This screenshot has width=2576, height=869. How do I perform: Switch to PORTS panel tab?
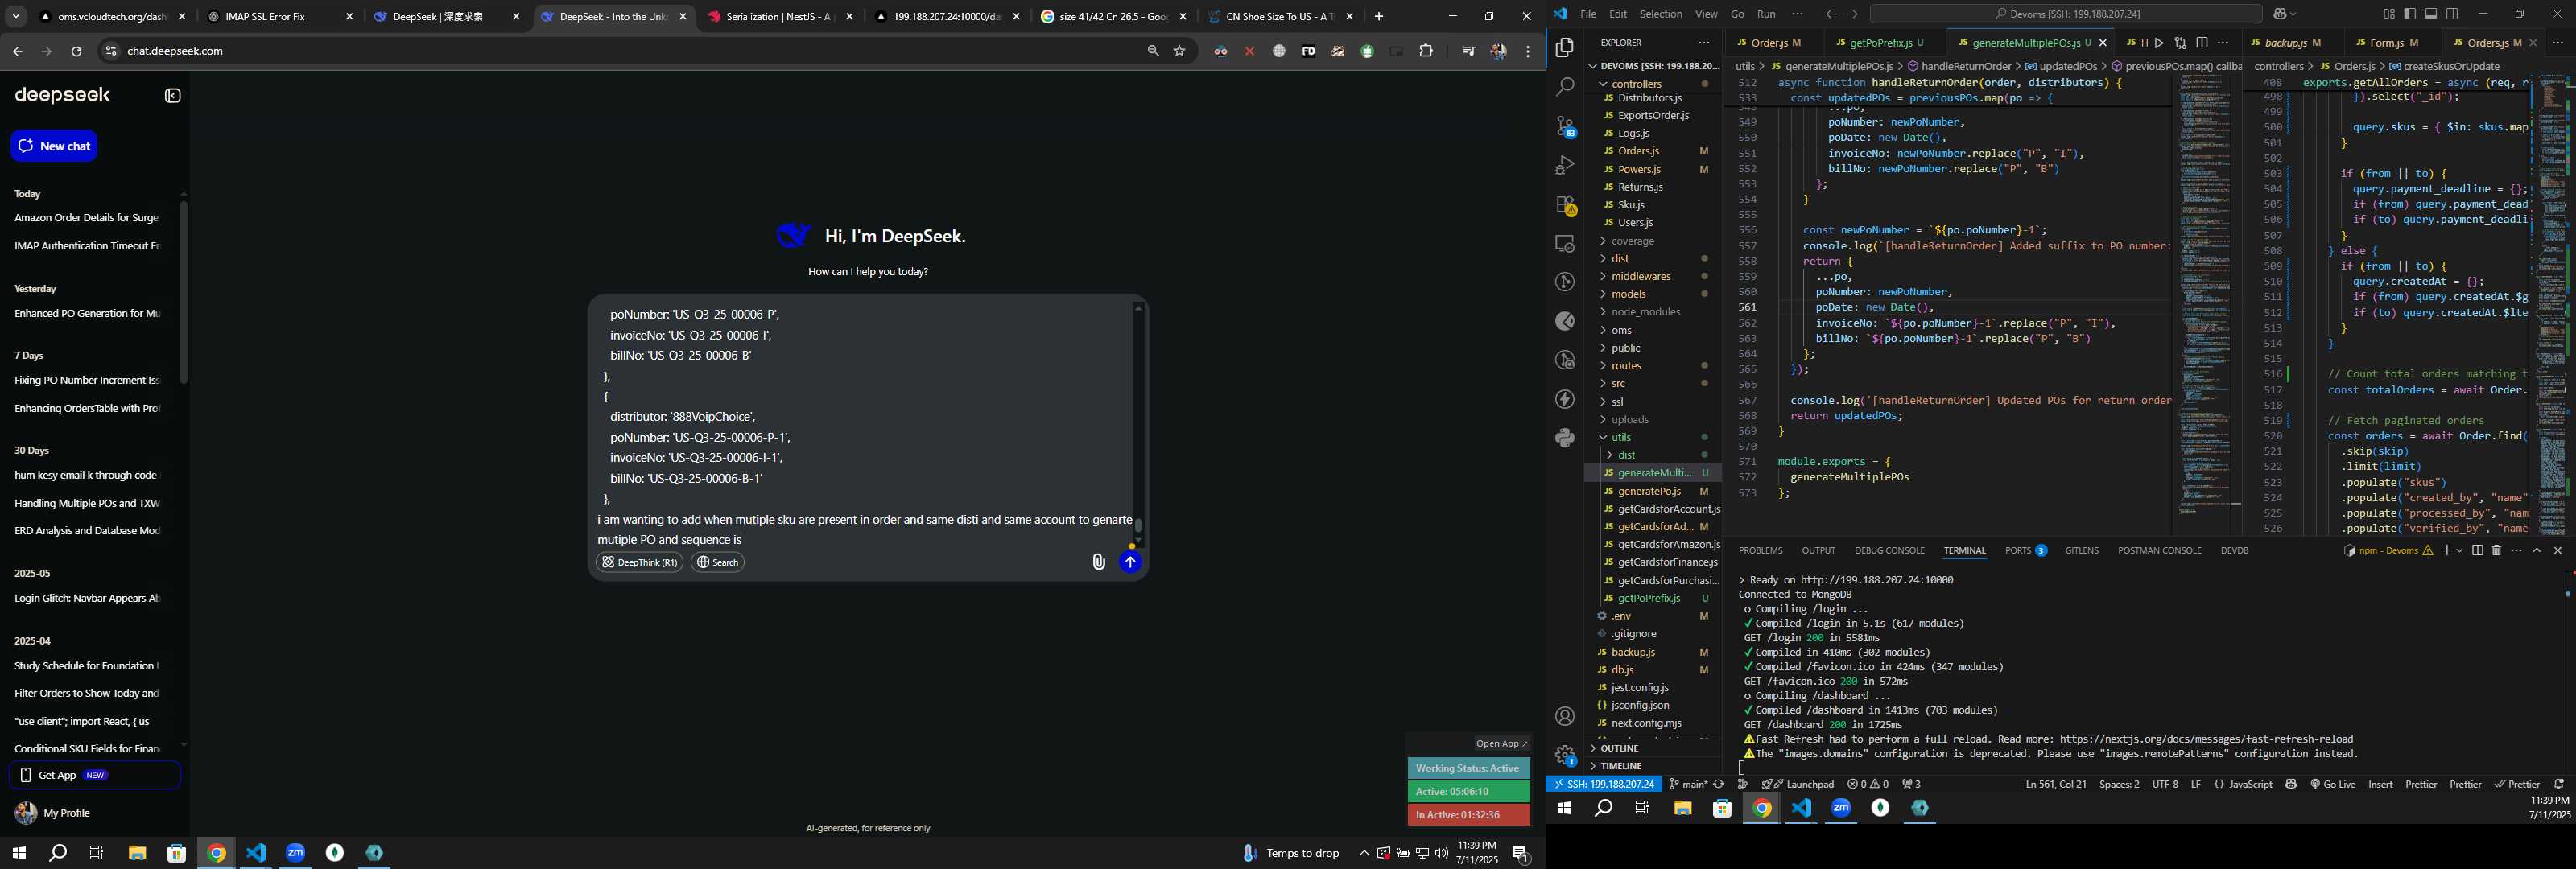tap(2025, 550)
